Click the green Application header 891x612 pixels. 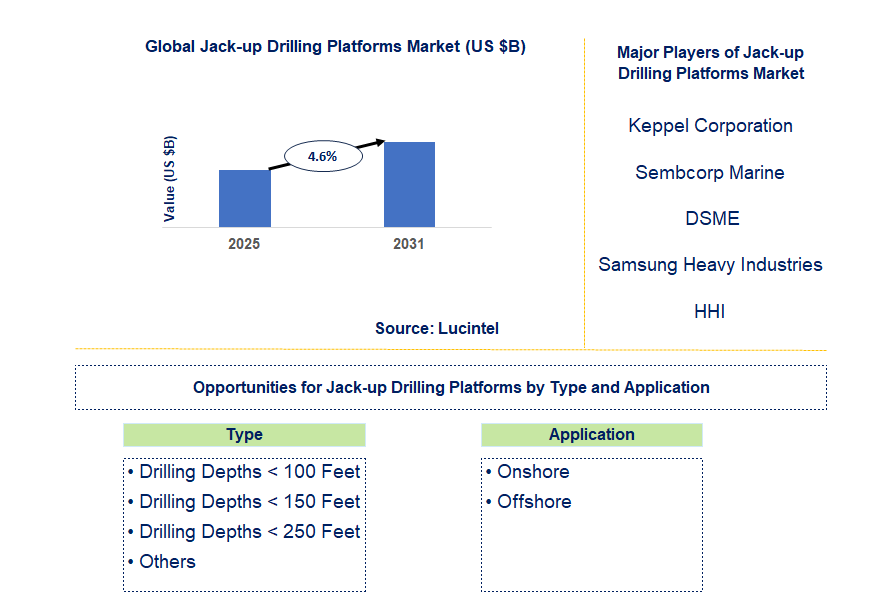(x=591, y=434)
